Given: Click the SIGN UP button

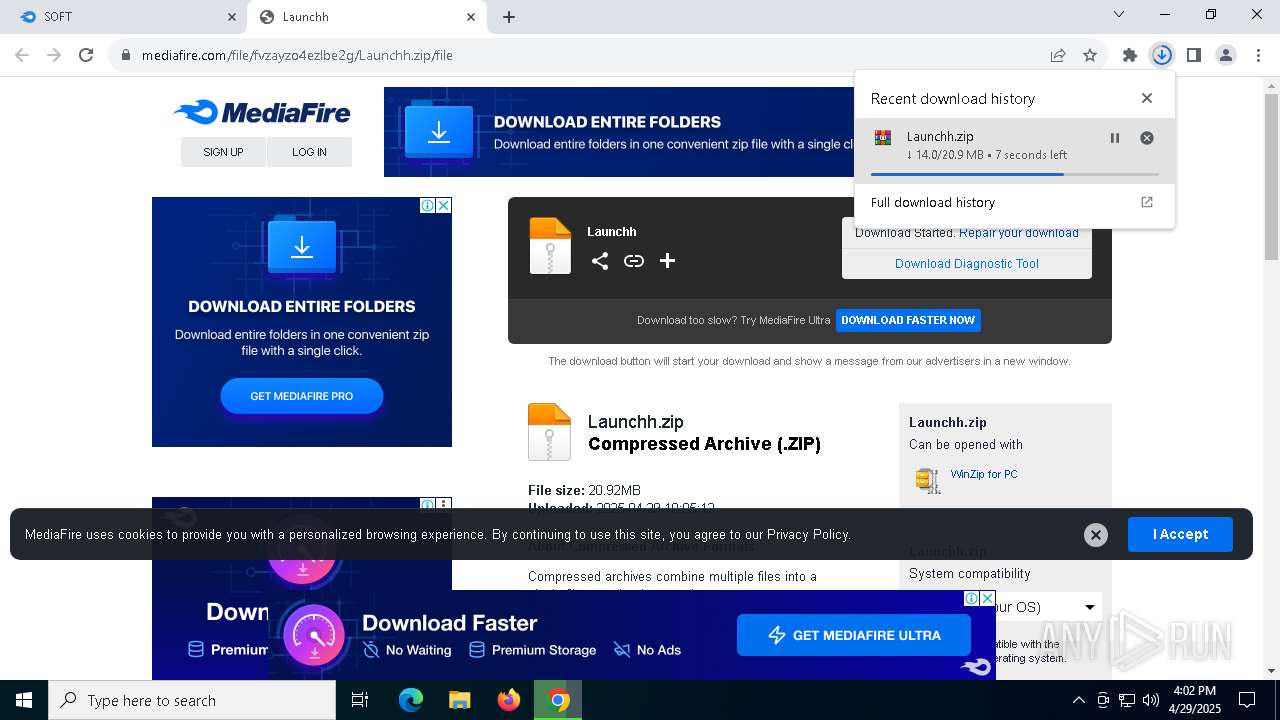Looking at the screenshot, I should [223, 152].
